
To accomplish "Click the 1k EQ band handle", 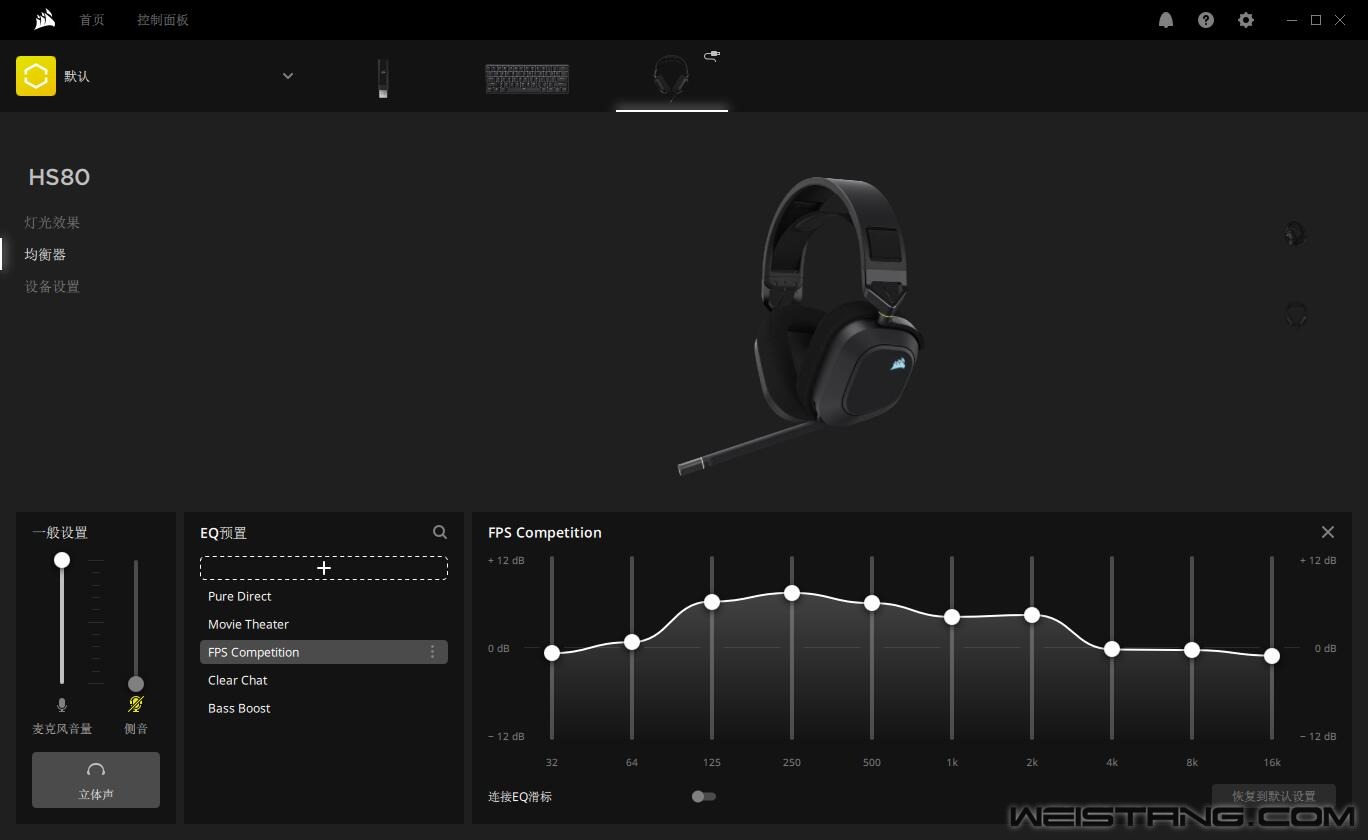I will (952, 617).
